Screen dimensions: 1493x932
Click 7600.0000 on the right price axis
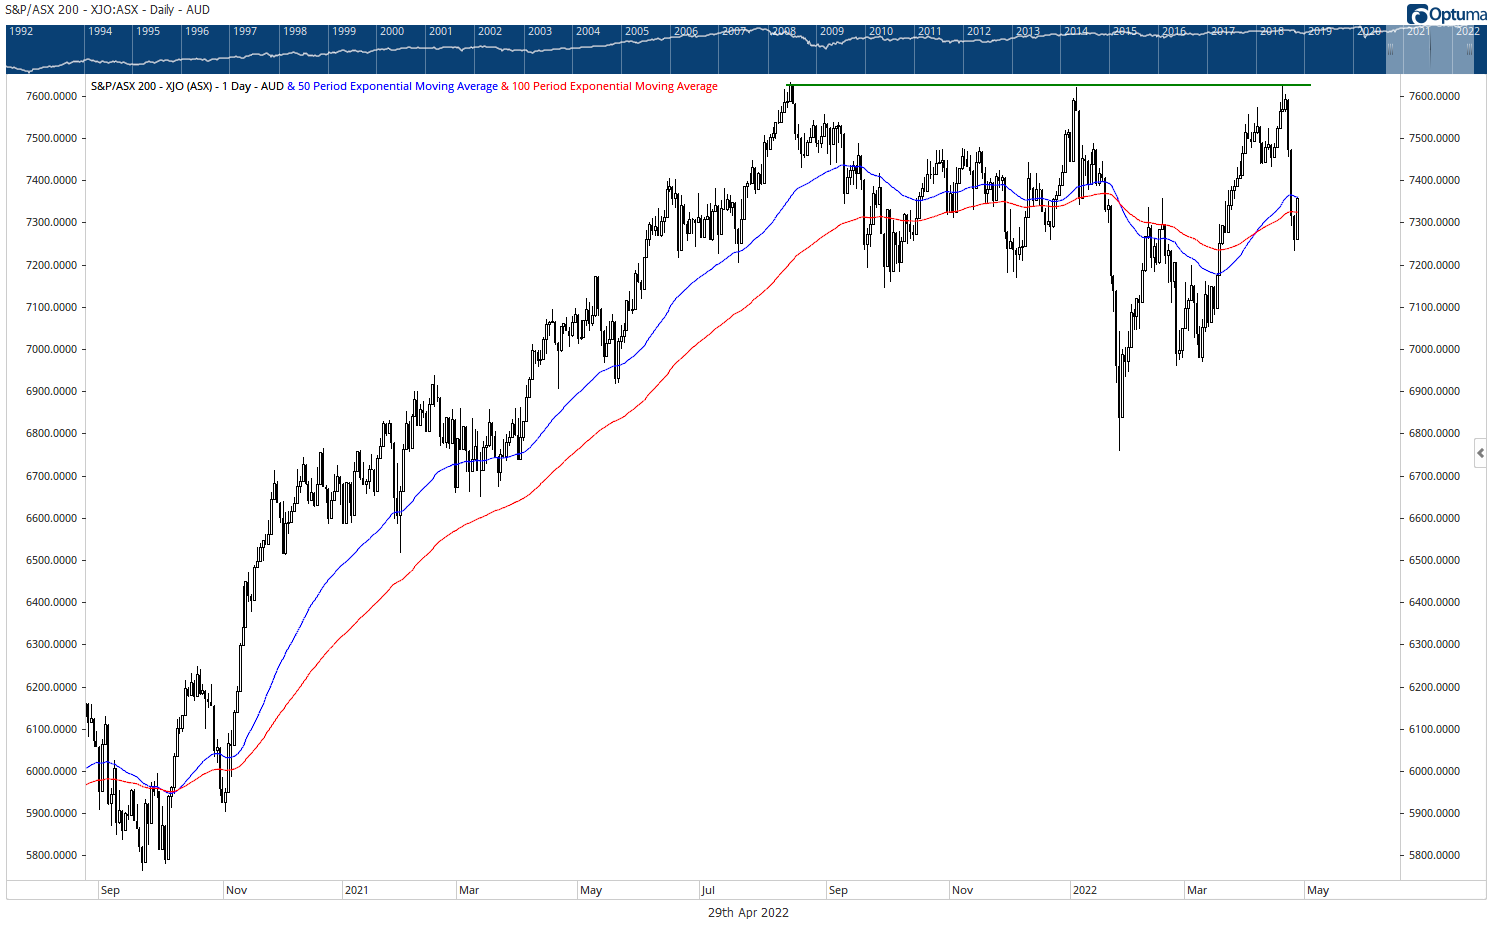click(1434, 97)
